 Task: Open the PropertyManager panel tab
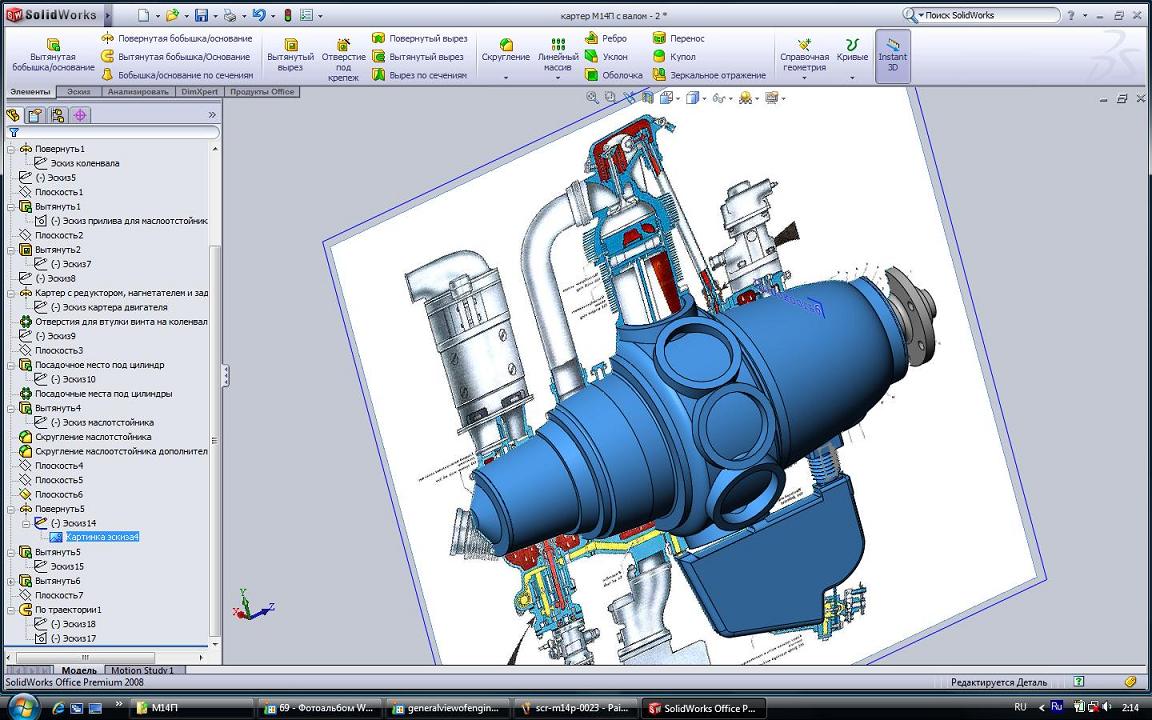coord(35,115)
